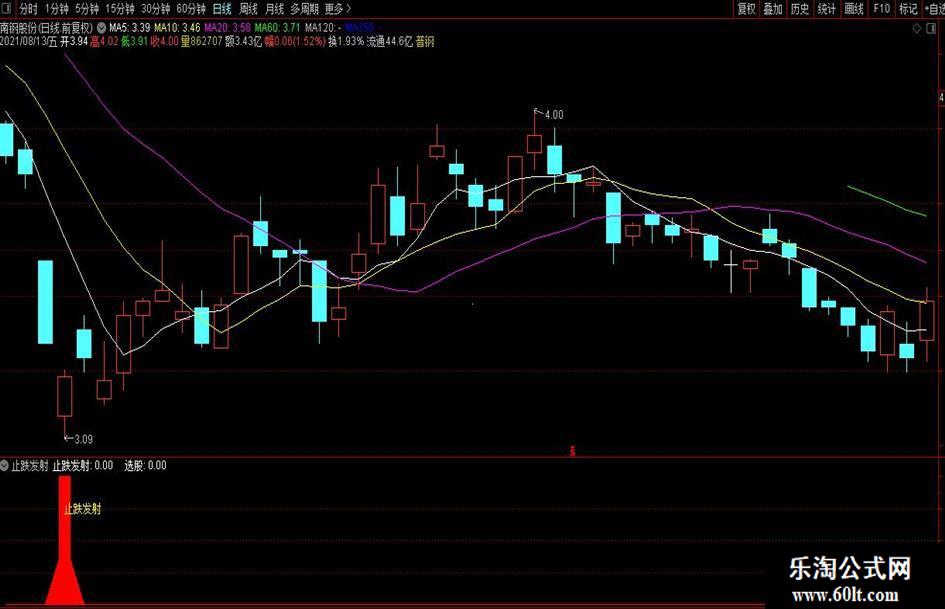Click the date 2021/08/13/五 in the info line
This screenshot has width=945, height=609.
coord(29,42)
